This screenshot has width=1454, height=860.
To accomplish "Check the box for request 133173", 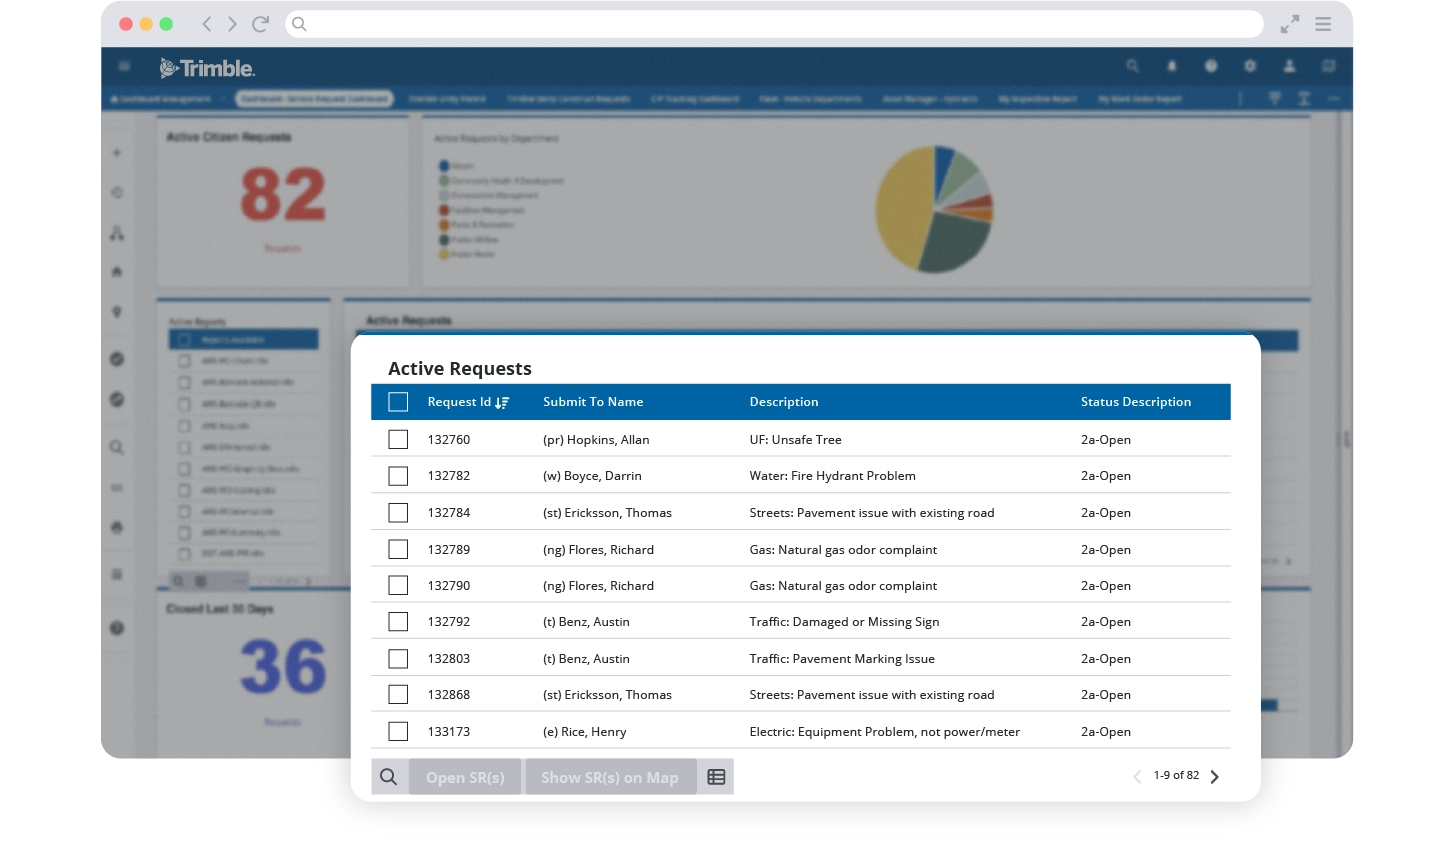I will [398, 731].
